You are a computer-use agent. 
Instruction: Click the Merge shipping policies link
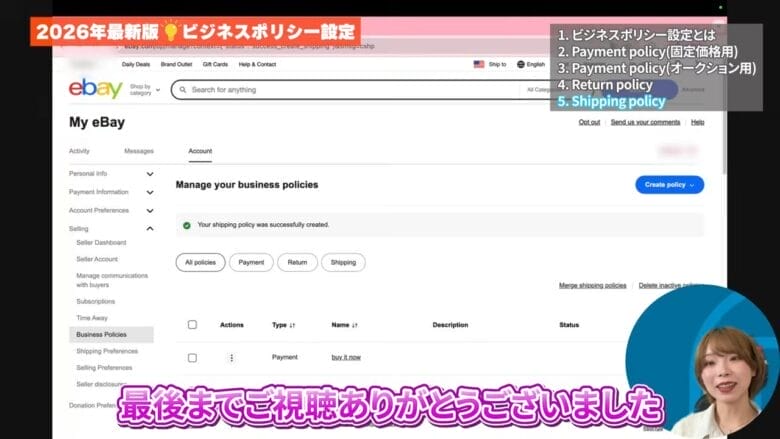coord(592,285)
